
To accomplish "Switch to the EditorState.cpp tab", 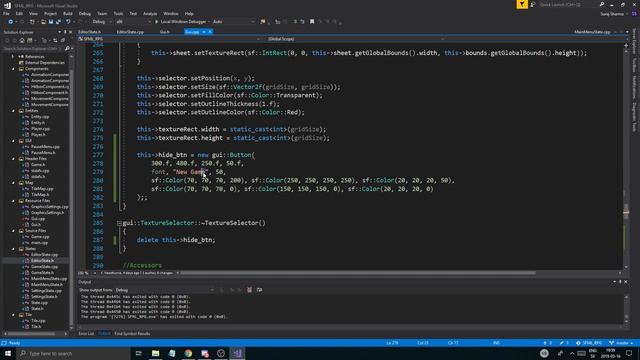I will pos(130,32).
